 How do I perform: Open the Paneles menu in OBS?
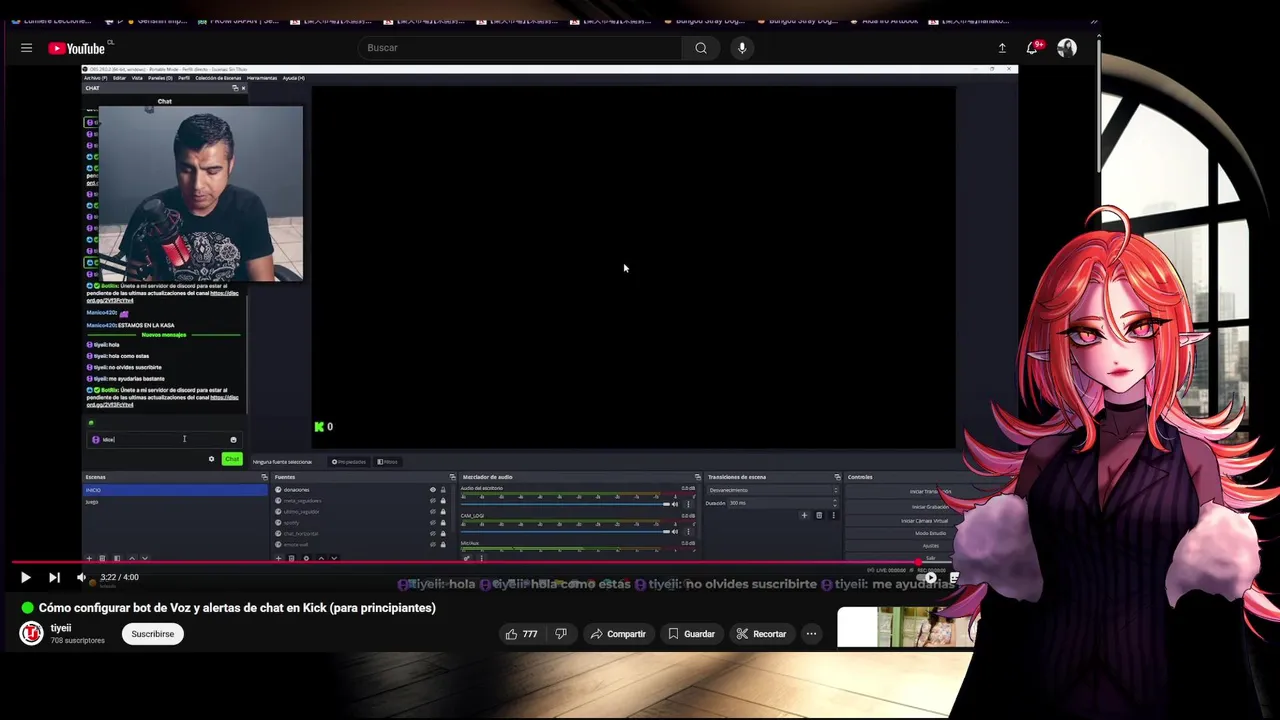(x=160, y=78)
